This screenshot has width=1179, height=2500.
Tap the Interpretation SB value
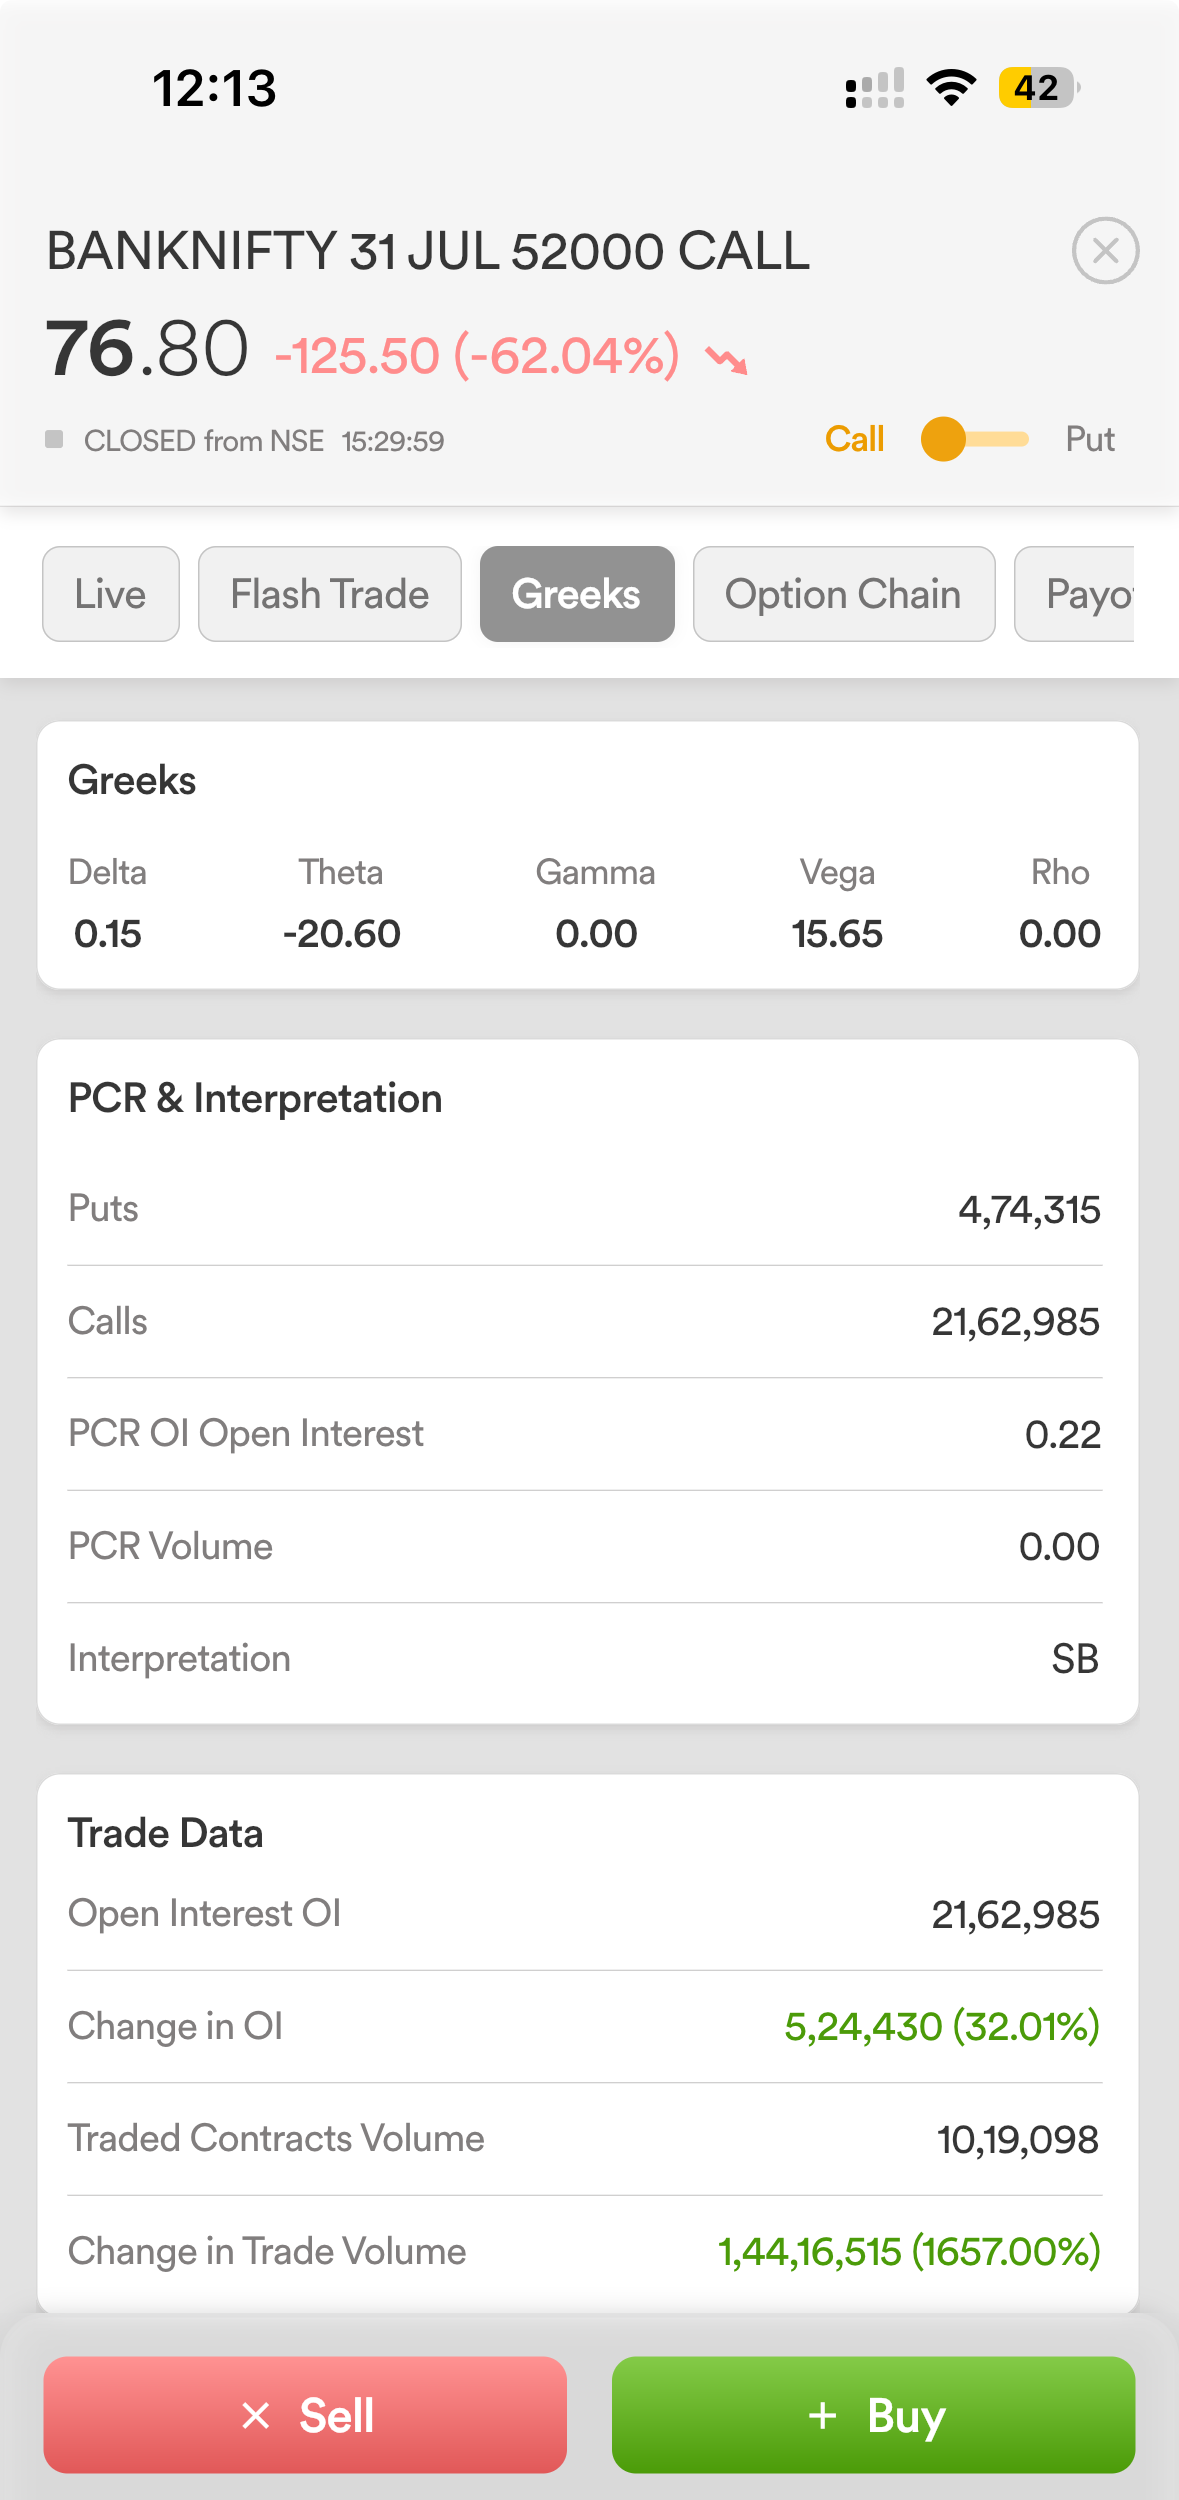(x=1075, y=1659)
